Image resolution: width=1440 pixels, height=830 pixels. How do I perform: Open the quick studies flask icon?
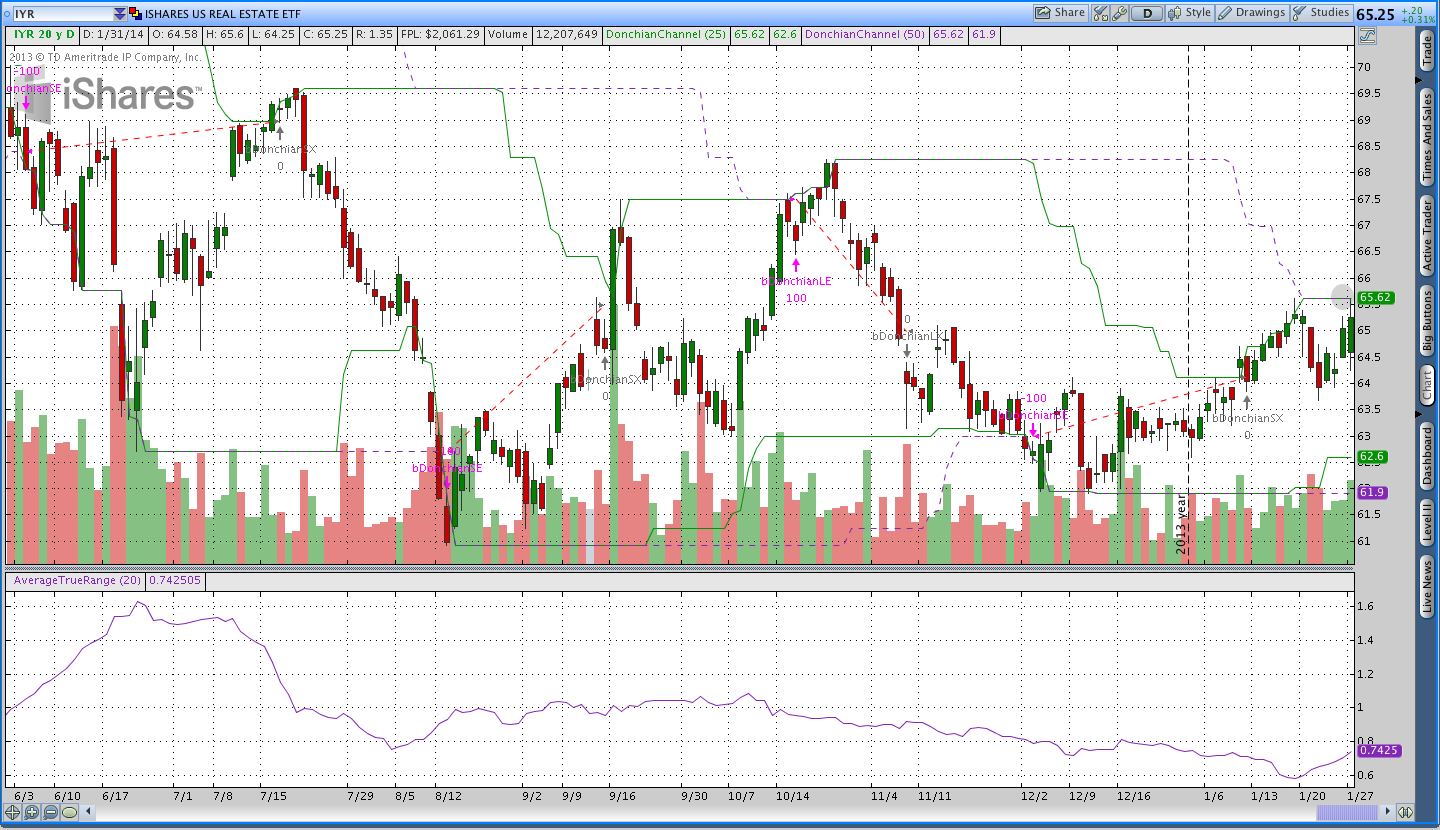coord(1101,13)
